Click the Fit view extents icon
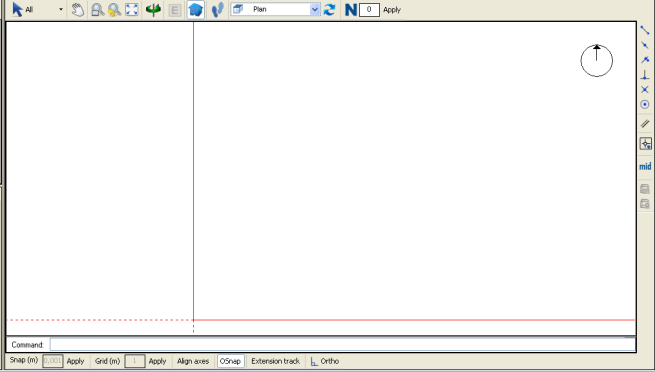The image size is (655, 372). click(132, 10)
